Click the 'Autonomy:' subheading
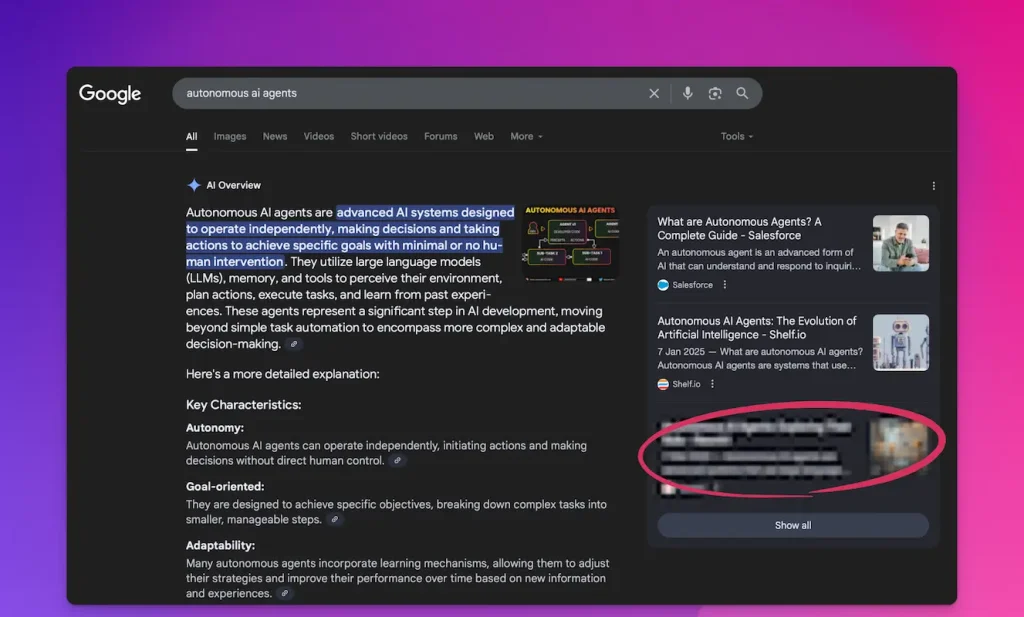The height and width of the screenshot is (617, 1024). click(x=215, y=428)
